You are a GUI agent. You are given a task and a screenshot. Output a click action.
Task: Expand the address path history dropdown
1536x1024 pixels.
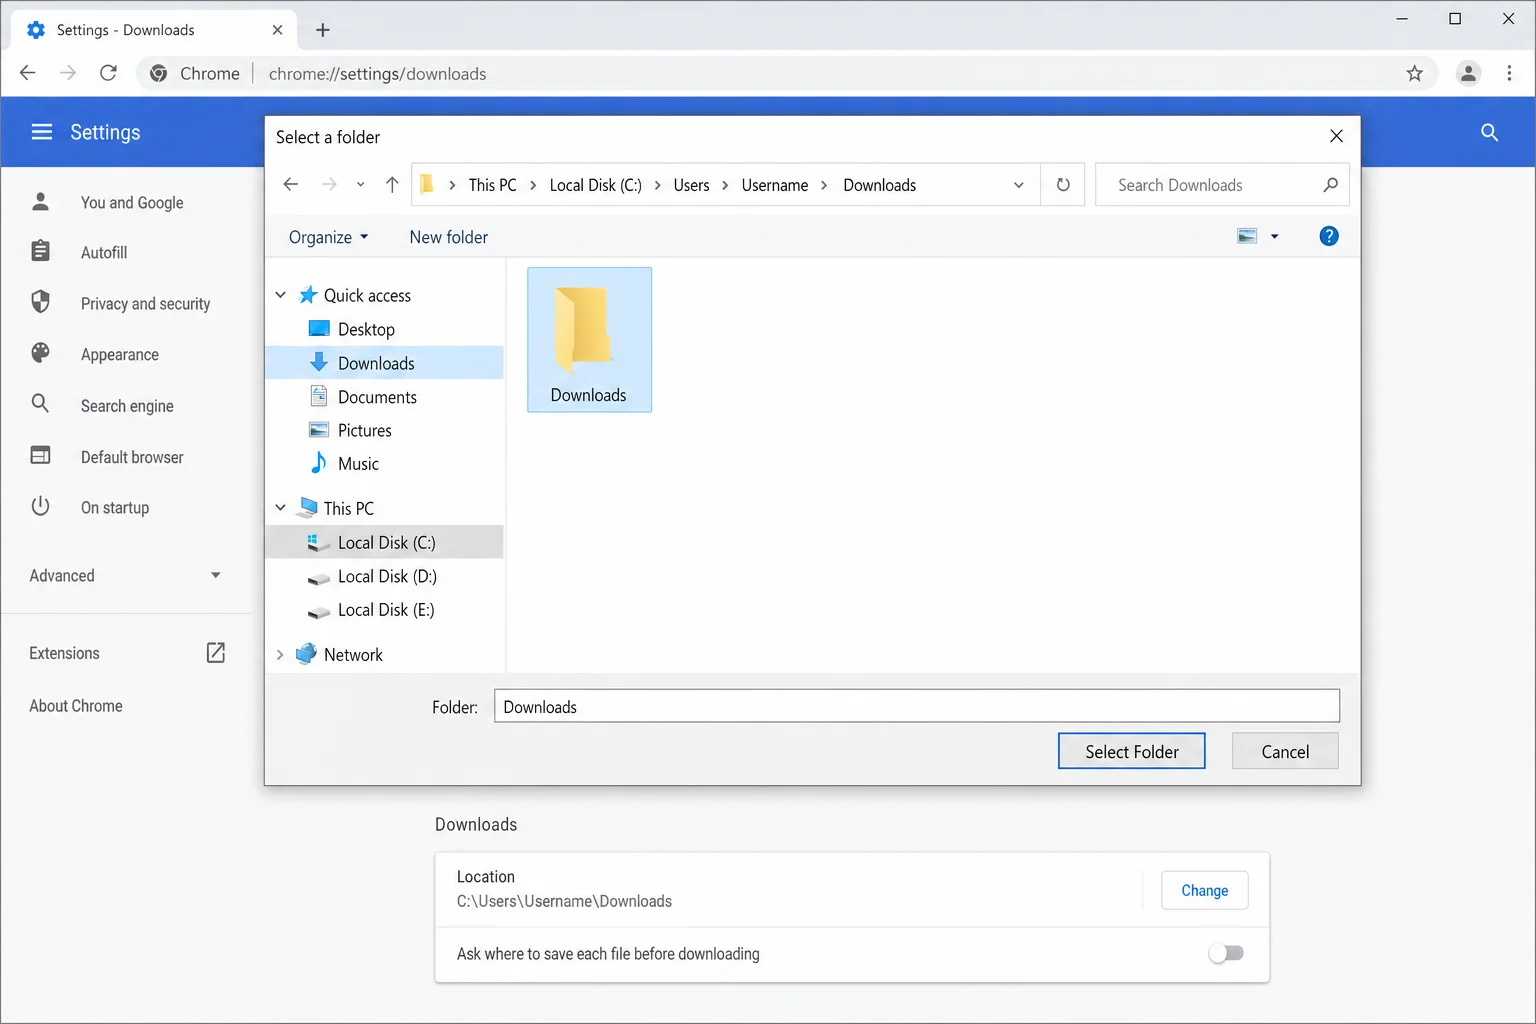1018,185
